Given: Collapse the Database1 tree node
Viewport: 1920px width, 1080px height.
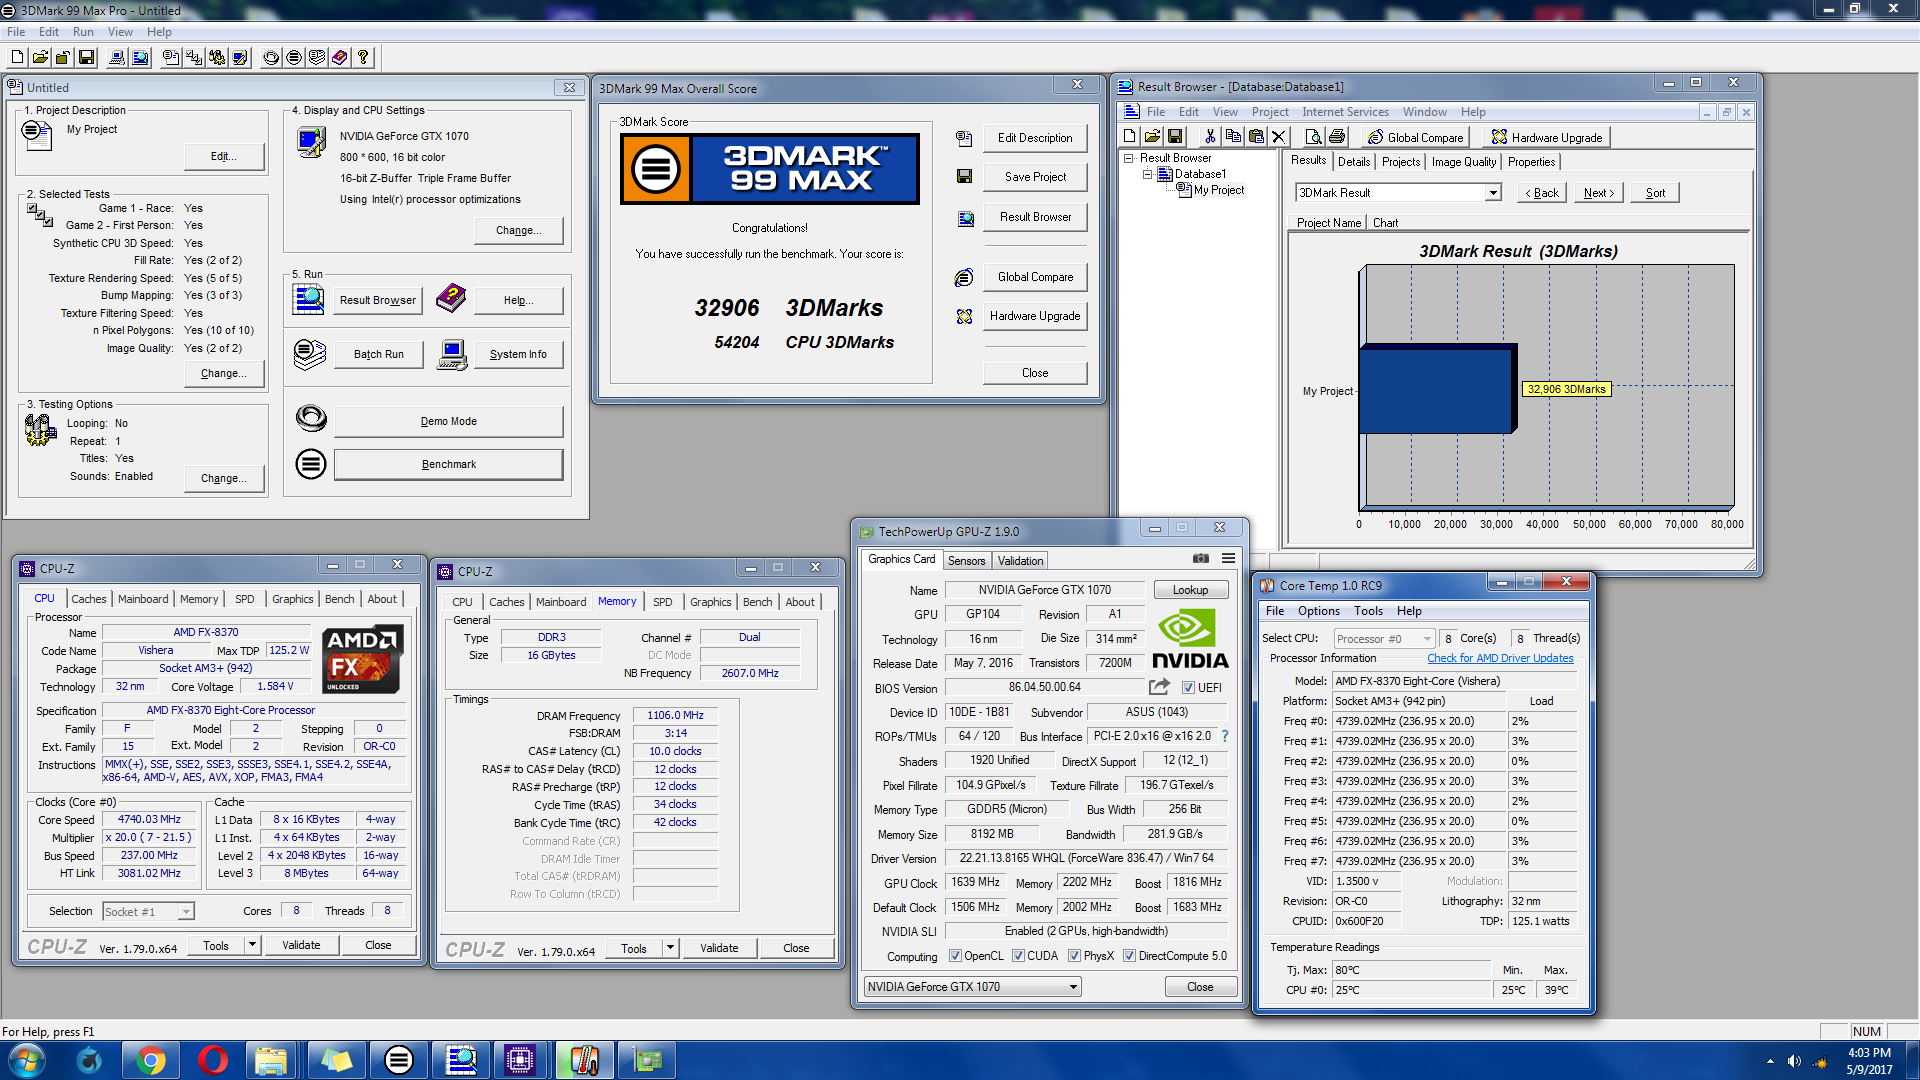Looking at the screenshot, I should pyautogui.click(x=1148, y=174).
